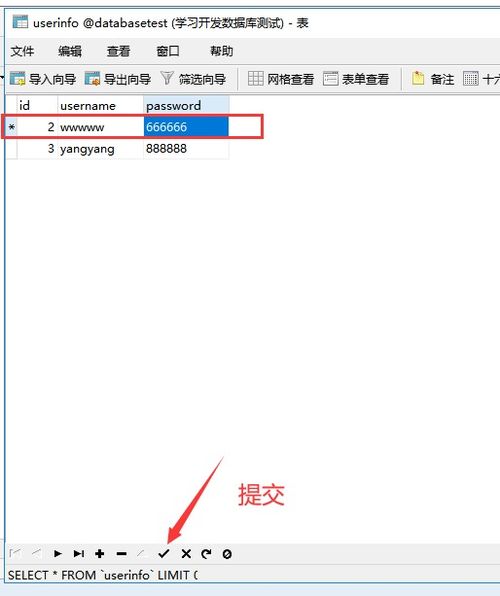Screen dimensions: 500x596
Task: Add a new record with plus icon
Action: pos(100,554)
